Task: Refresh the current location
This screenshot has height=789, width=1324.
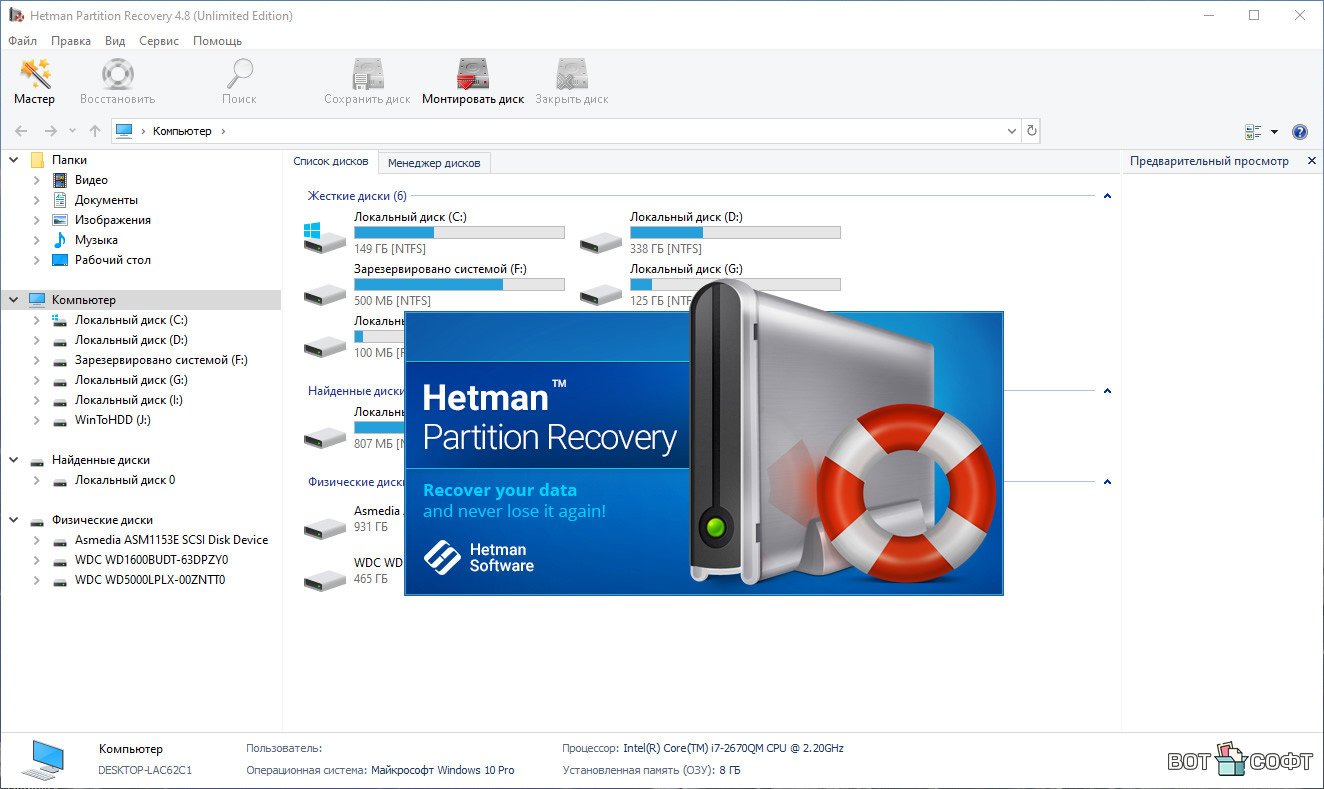Action: 1032,131
